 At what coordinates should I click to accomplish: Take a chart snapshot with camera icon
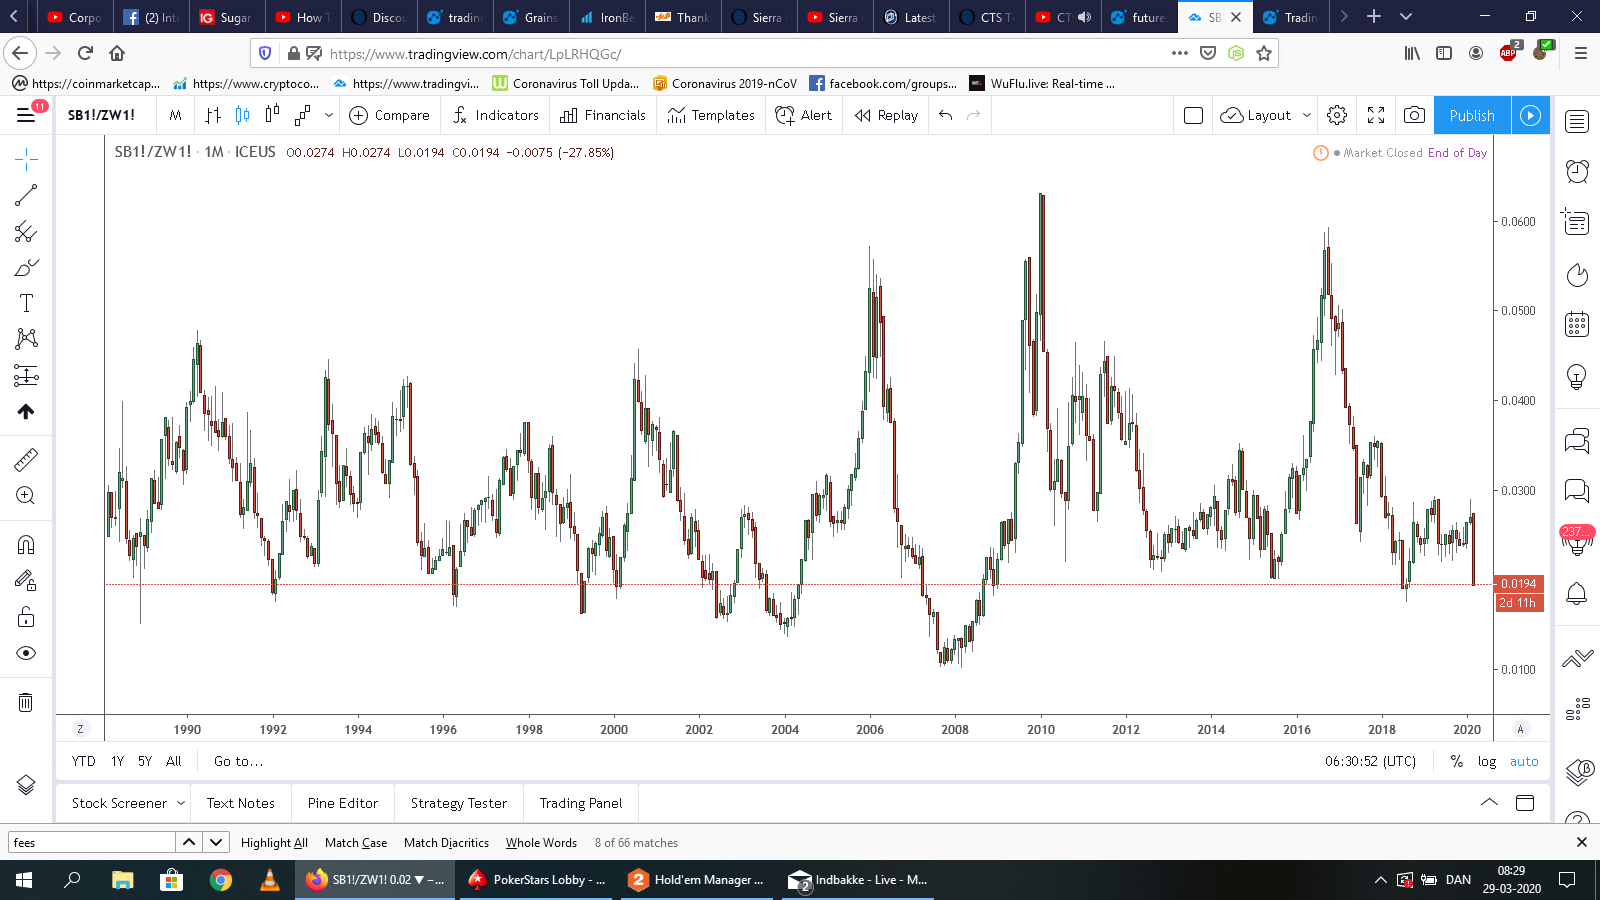pos(1414,116)
